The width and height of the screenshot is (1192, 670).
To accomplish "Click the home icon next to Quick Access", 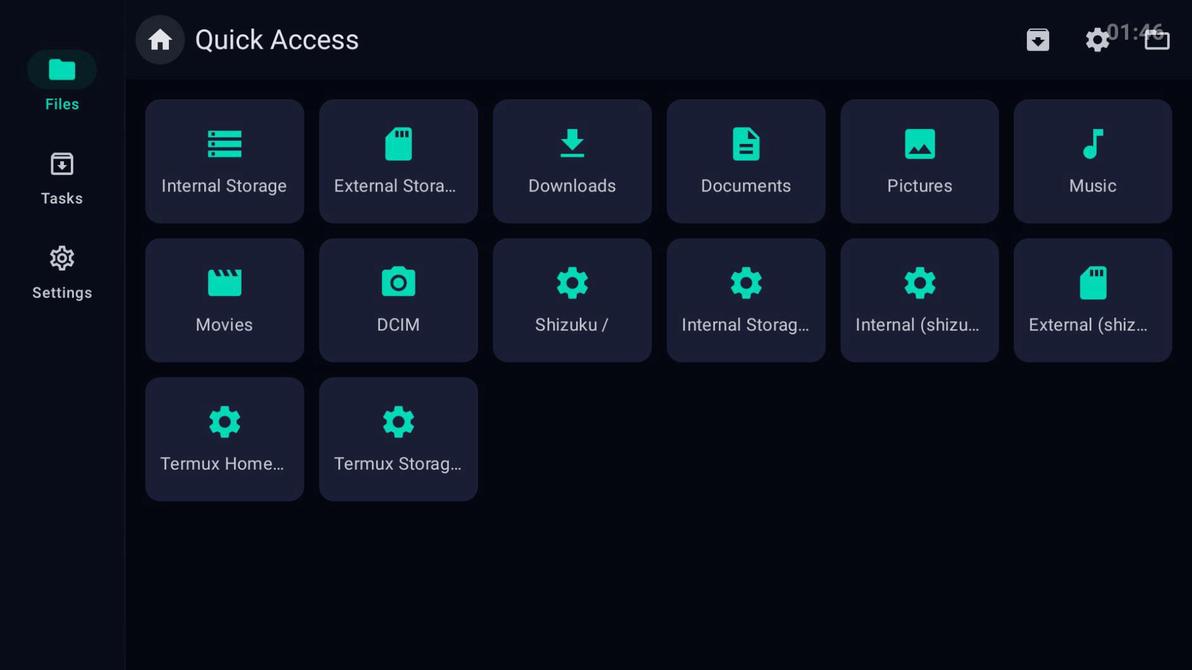I will [160, 39].
